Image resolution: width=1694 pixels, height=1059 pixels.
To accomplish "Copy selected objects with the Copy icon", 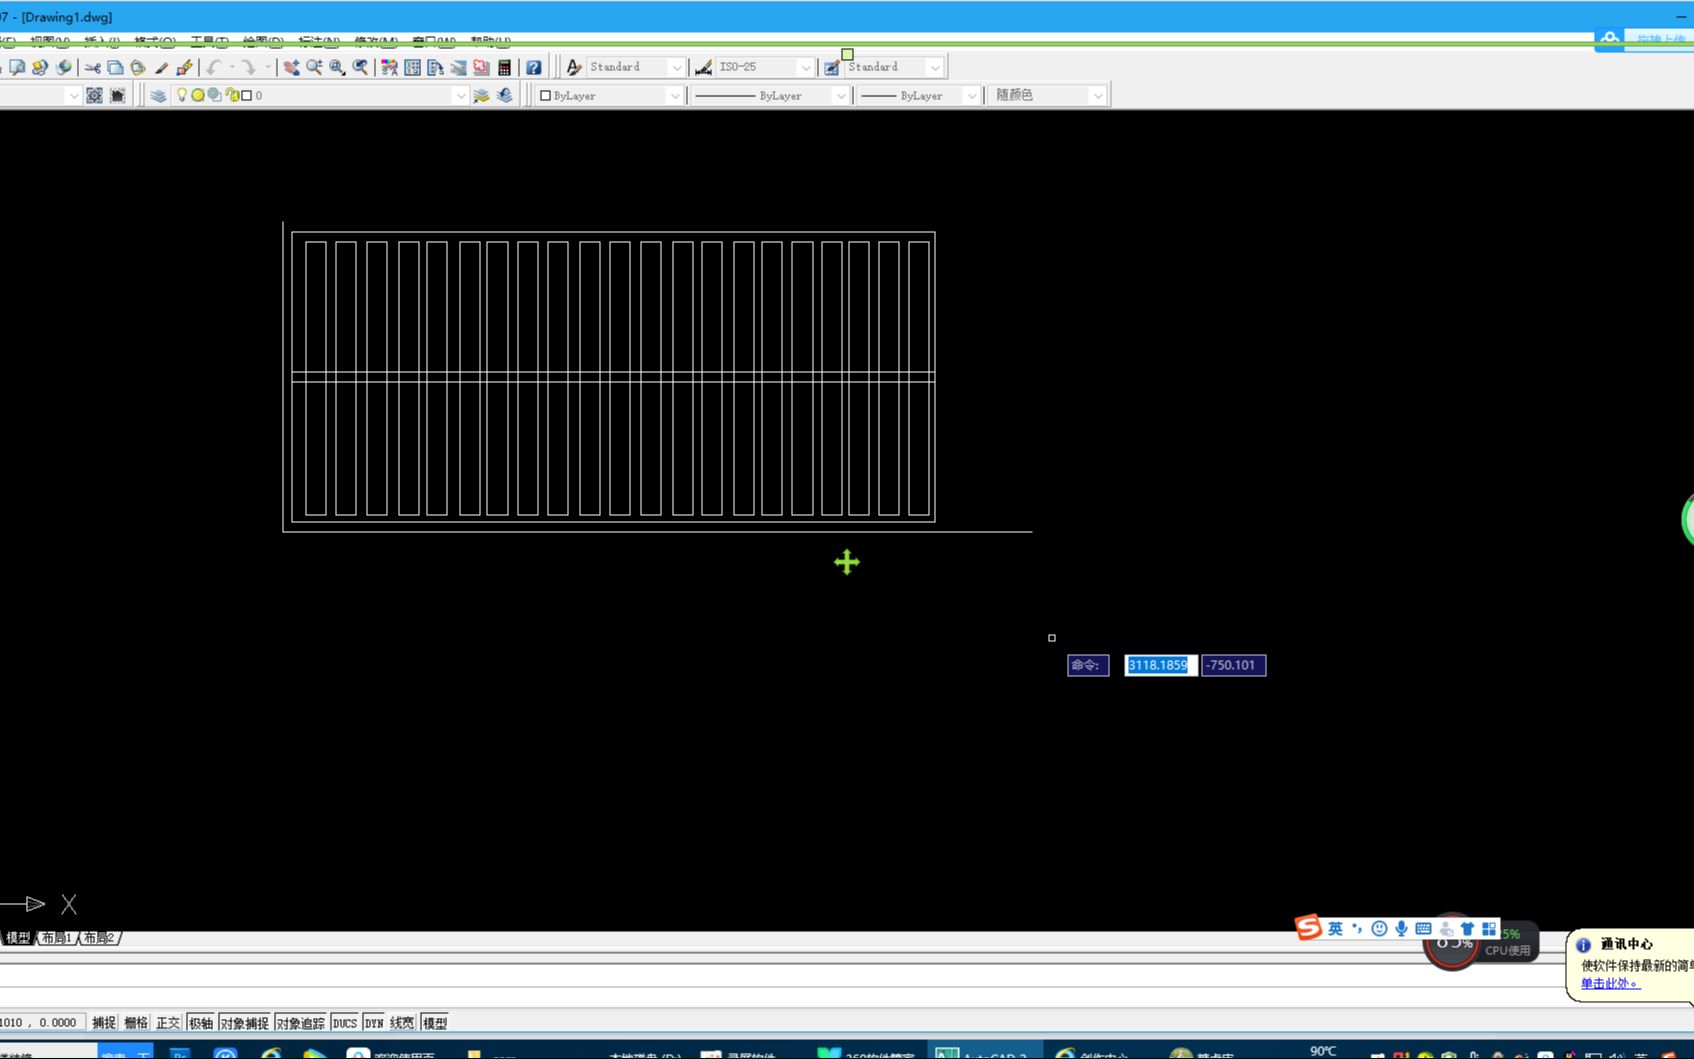I will 115,67.
